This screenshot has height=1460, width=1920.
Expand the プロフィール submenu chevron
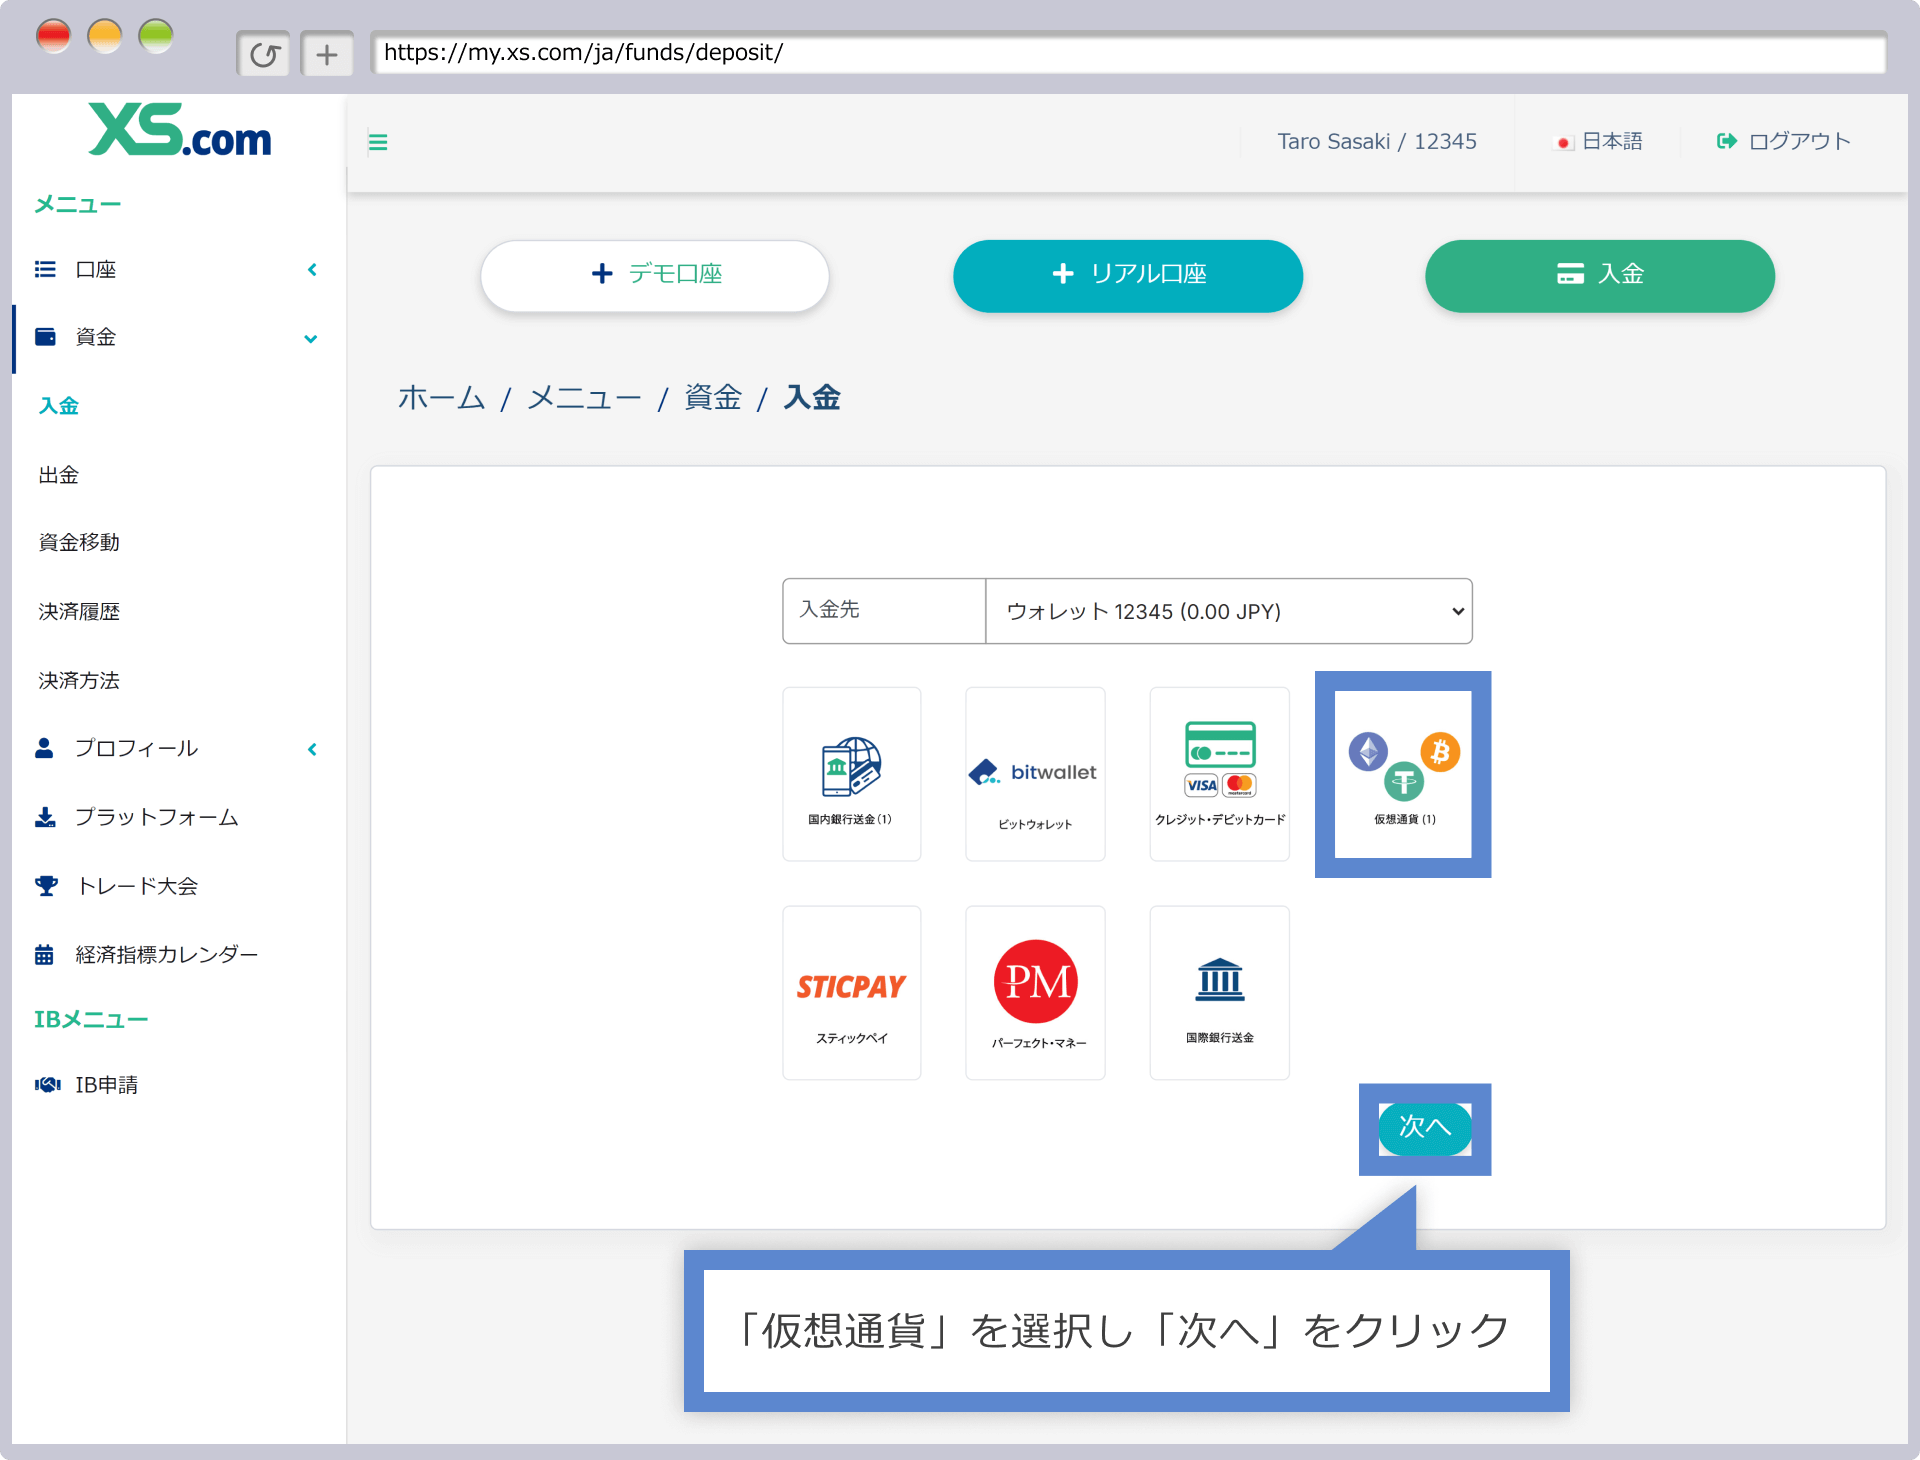pyautogui.click(x=312, y=749)
